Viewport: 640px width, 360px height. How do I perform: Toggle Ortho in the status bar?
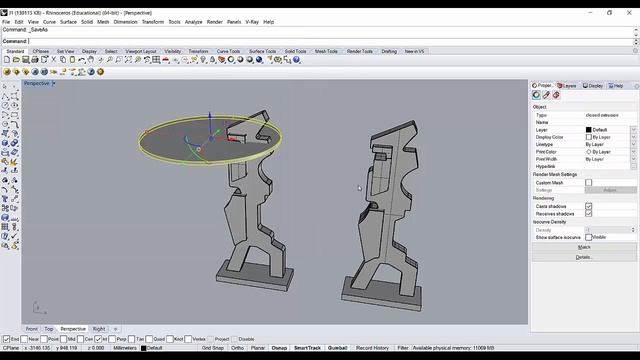[x=237, y=348]
